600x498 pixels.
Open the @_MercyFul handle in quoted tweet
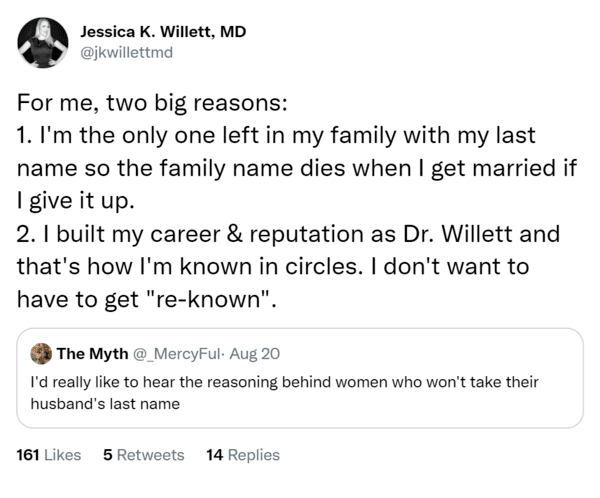point(177,354)
